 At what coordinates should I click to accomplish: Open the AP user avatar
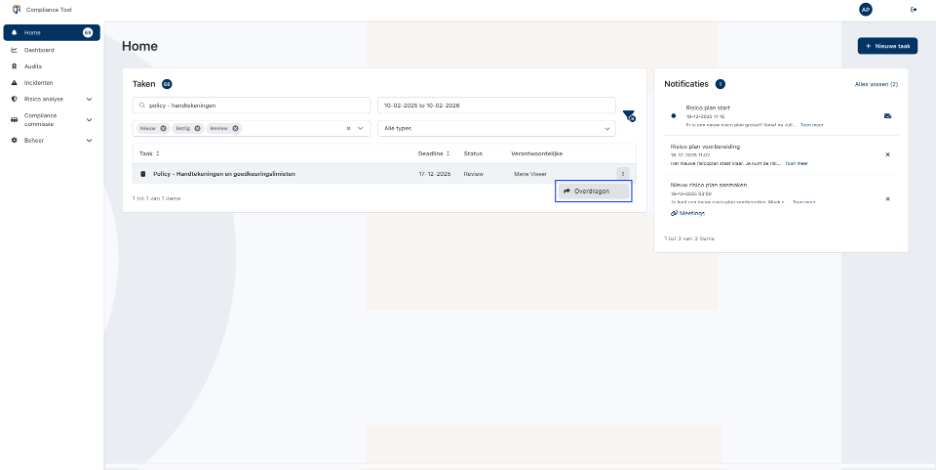pos(866,10)
